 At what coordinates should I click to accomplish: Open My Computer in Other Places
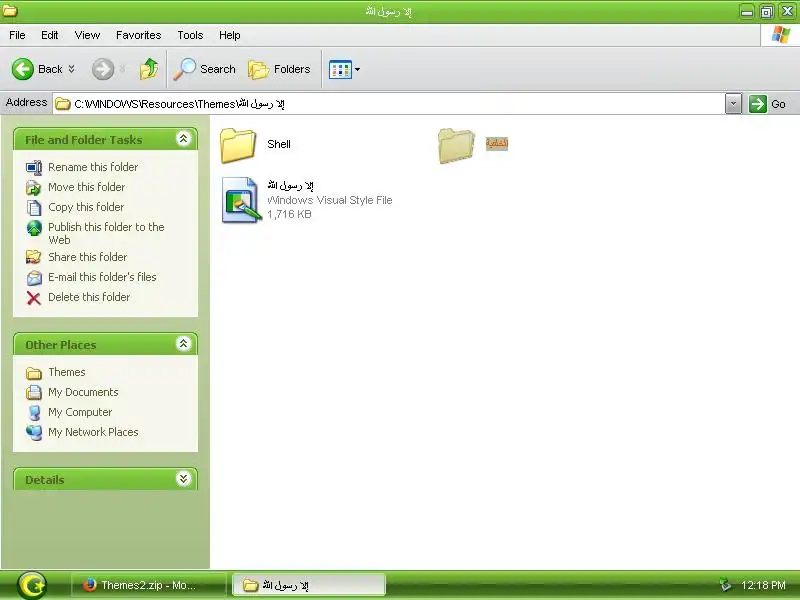[80, 412]
